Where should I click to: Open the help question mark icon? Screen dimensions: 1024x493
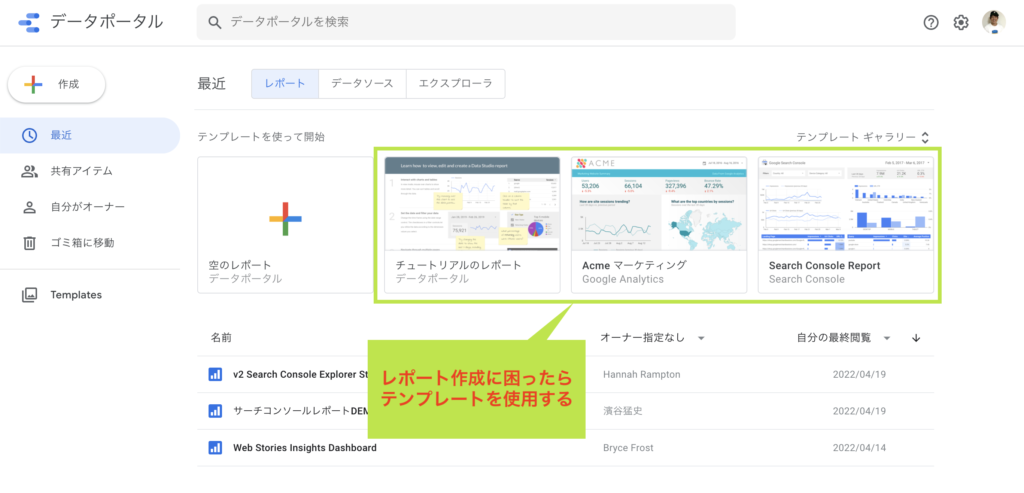click(931, 22)
